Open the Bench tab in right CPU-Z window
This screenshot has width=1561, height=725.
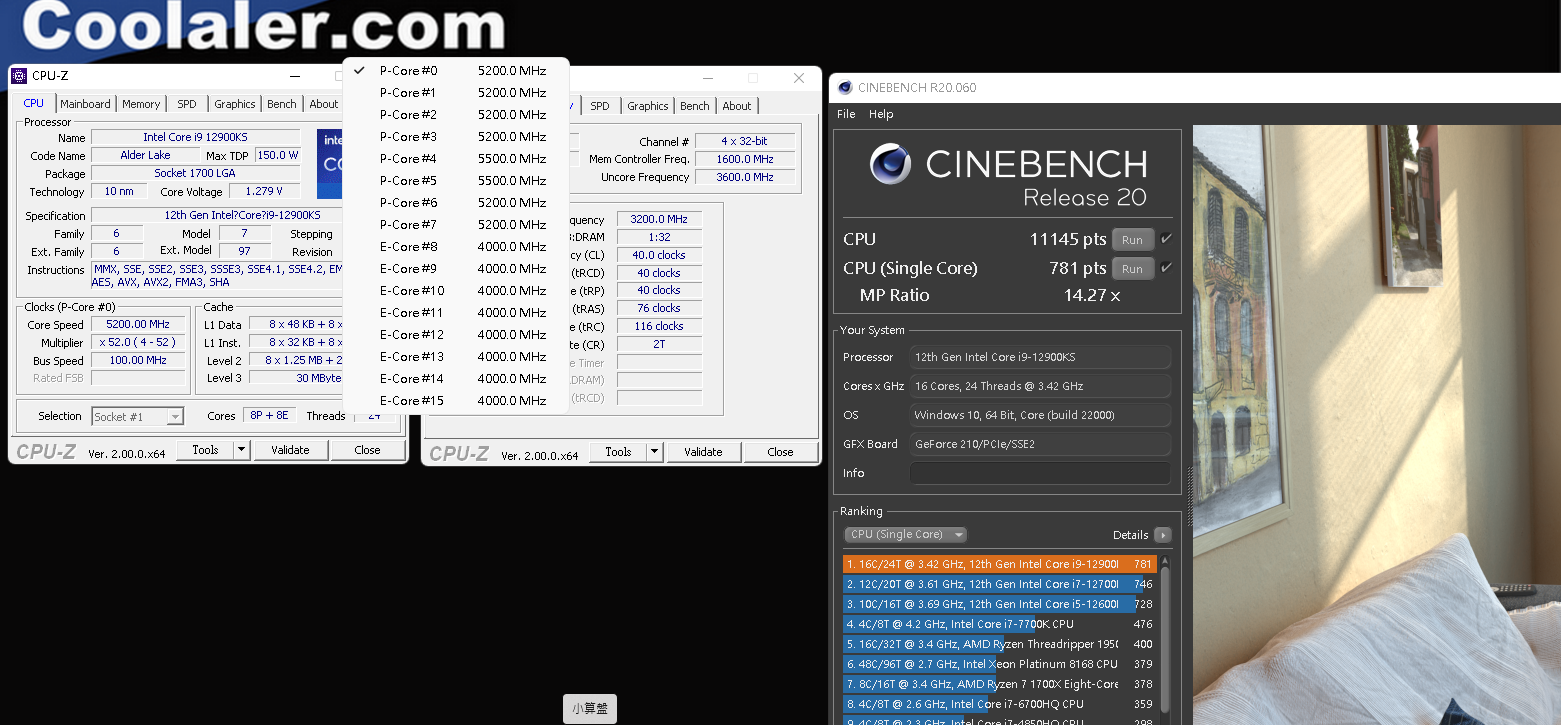695,106
